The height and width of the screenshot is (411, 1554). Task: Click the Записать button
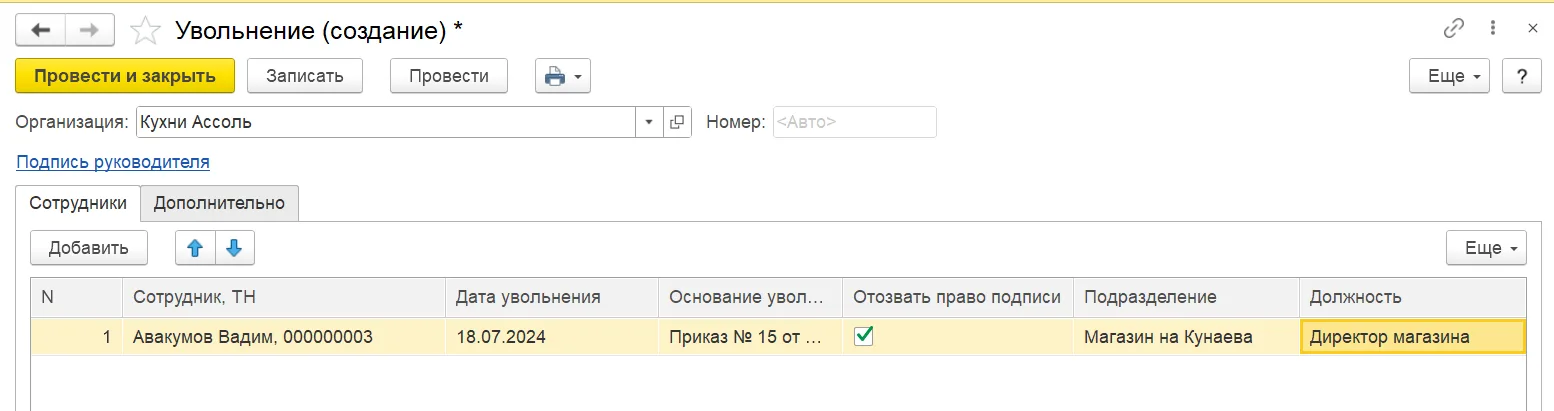tap(305, 76)
